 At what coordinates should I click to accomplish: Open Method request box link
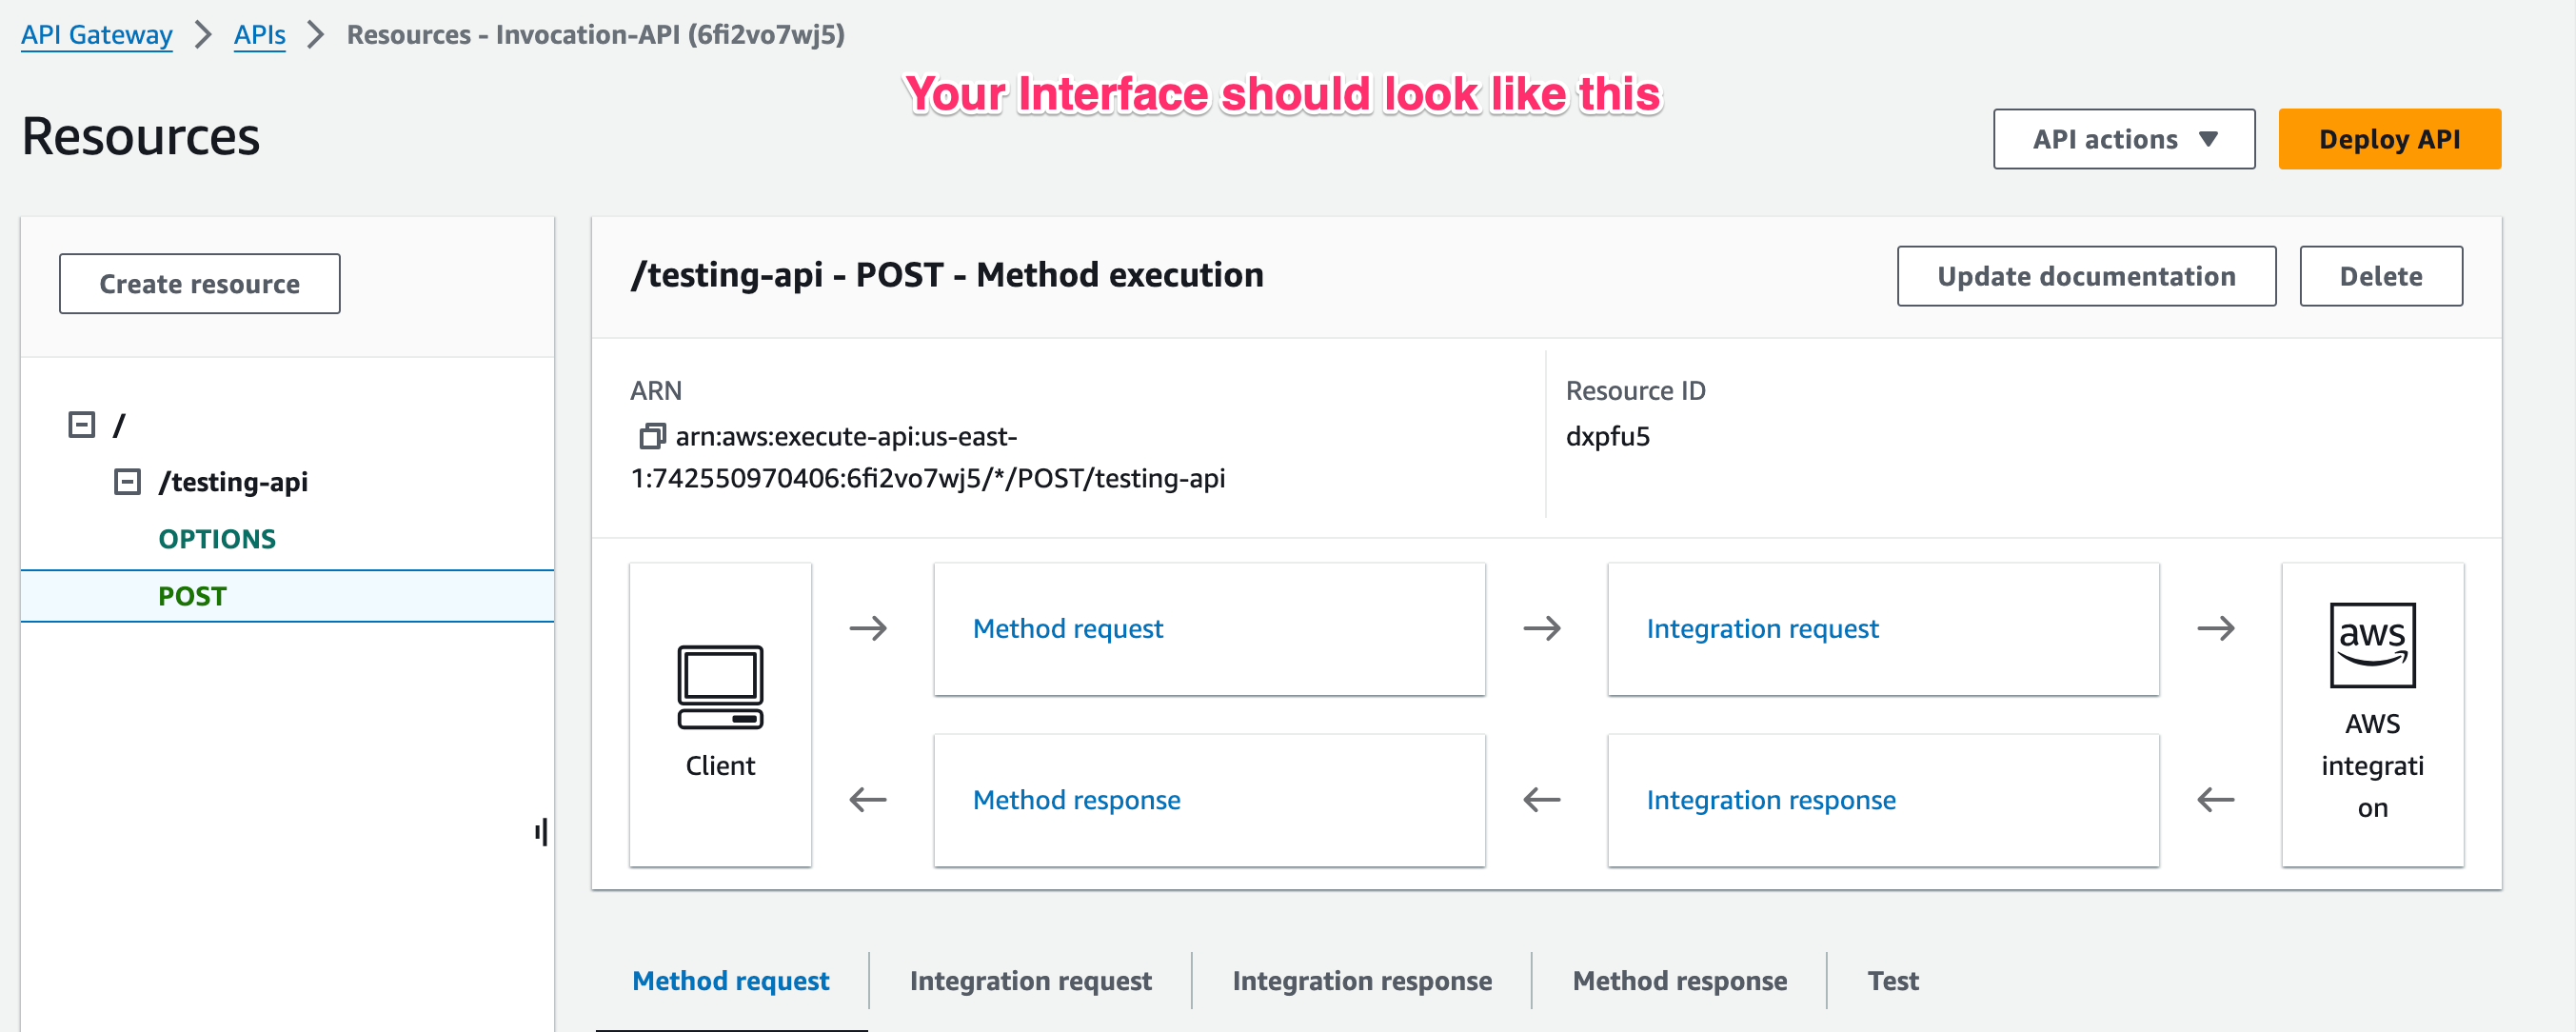(1067, 628)
